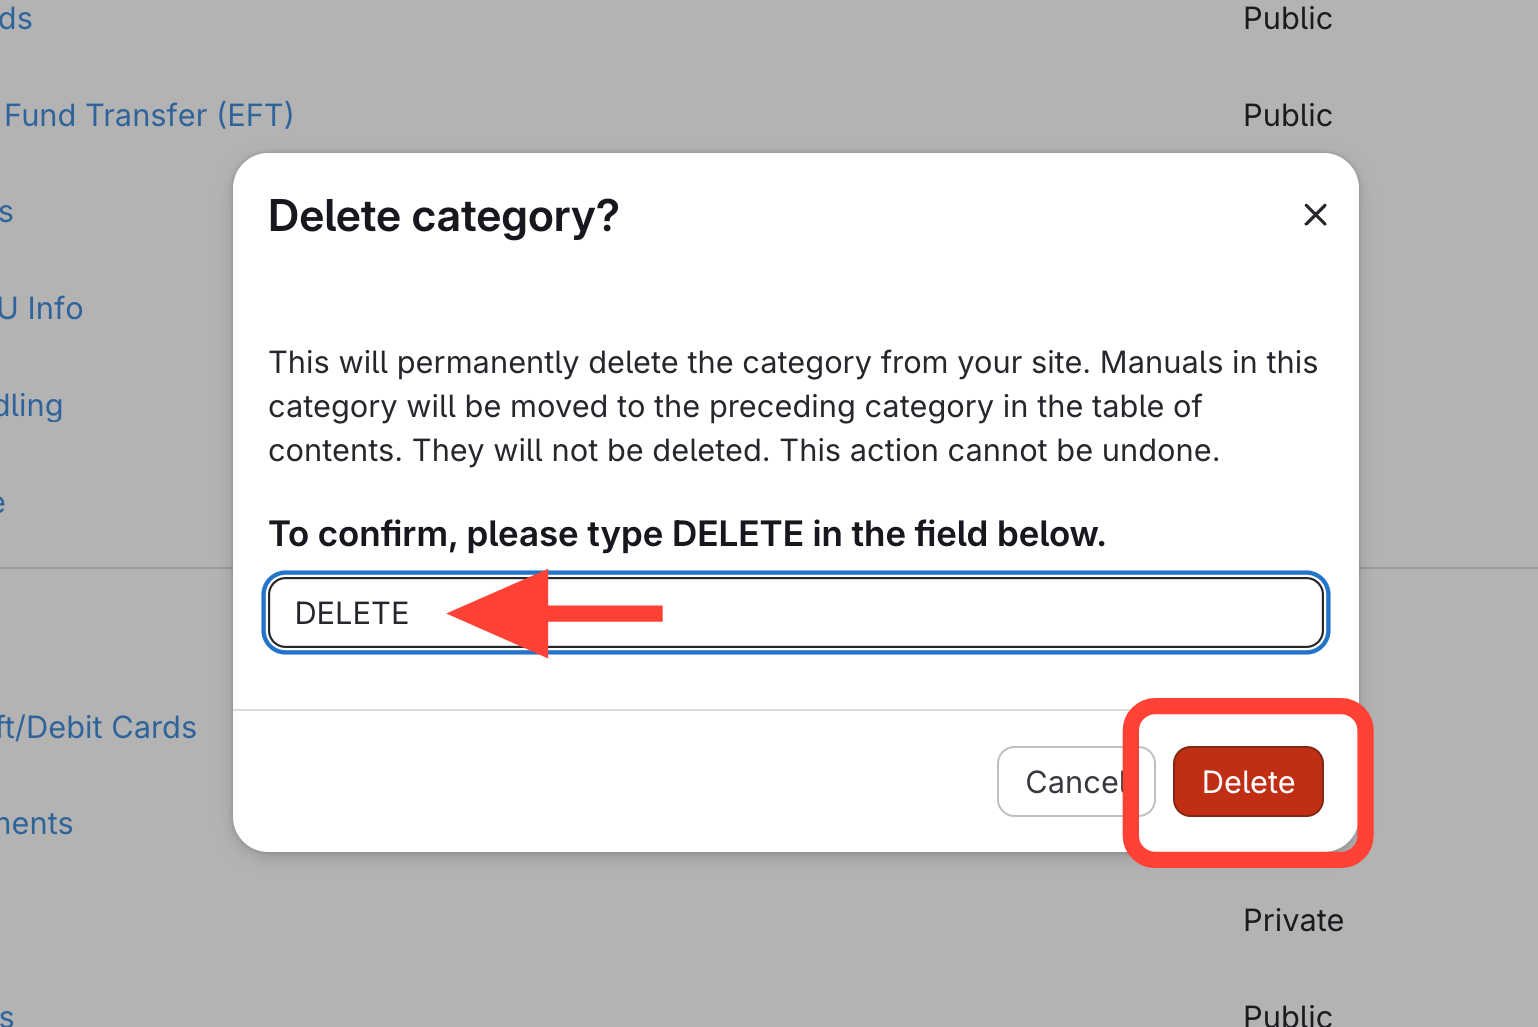The width and height of the screenshot is (1538, 1027).
Task: Select the Public label in the last row
Action: click(x=1287, y=1014)
